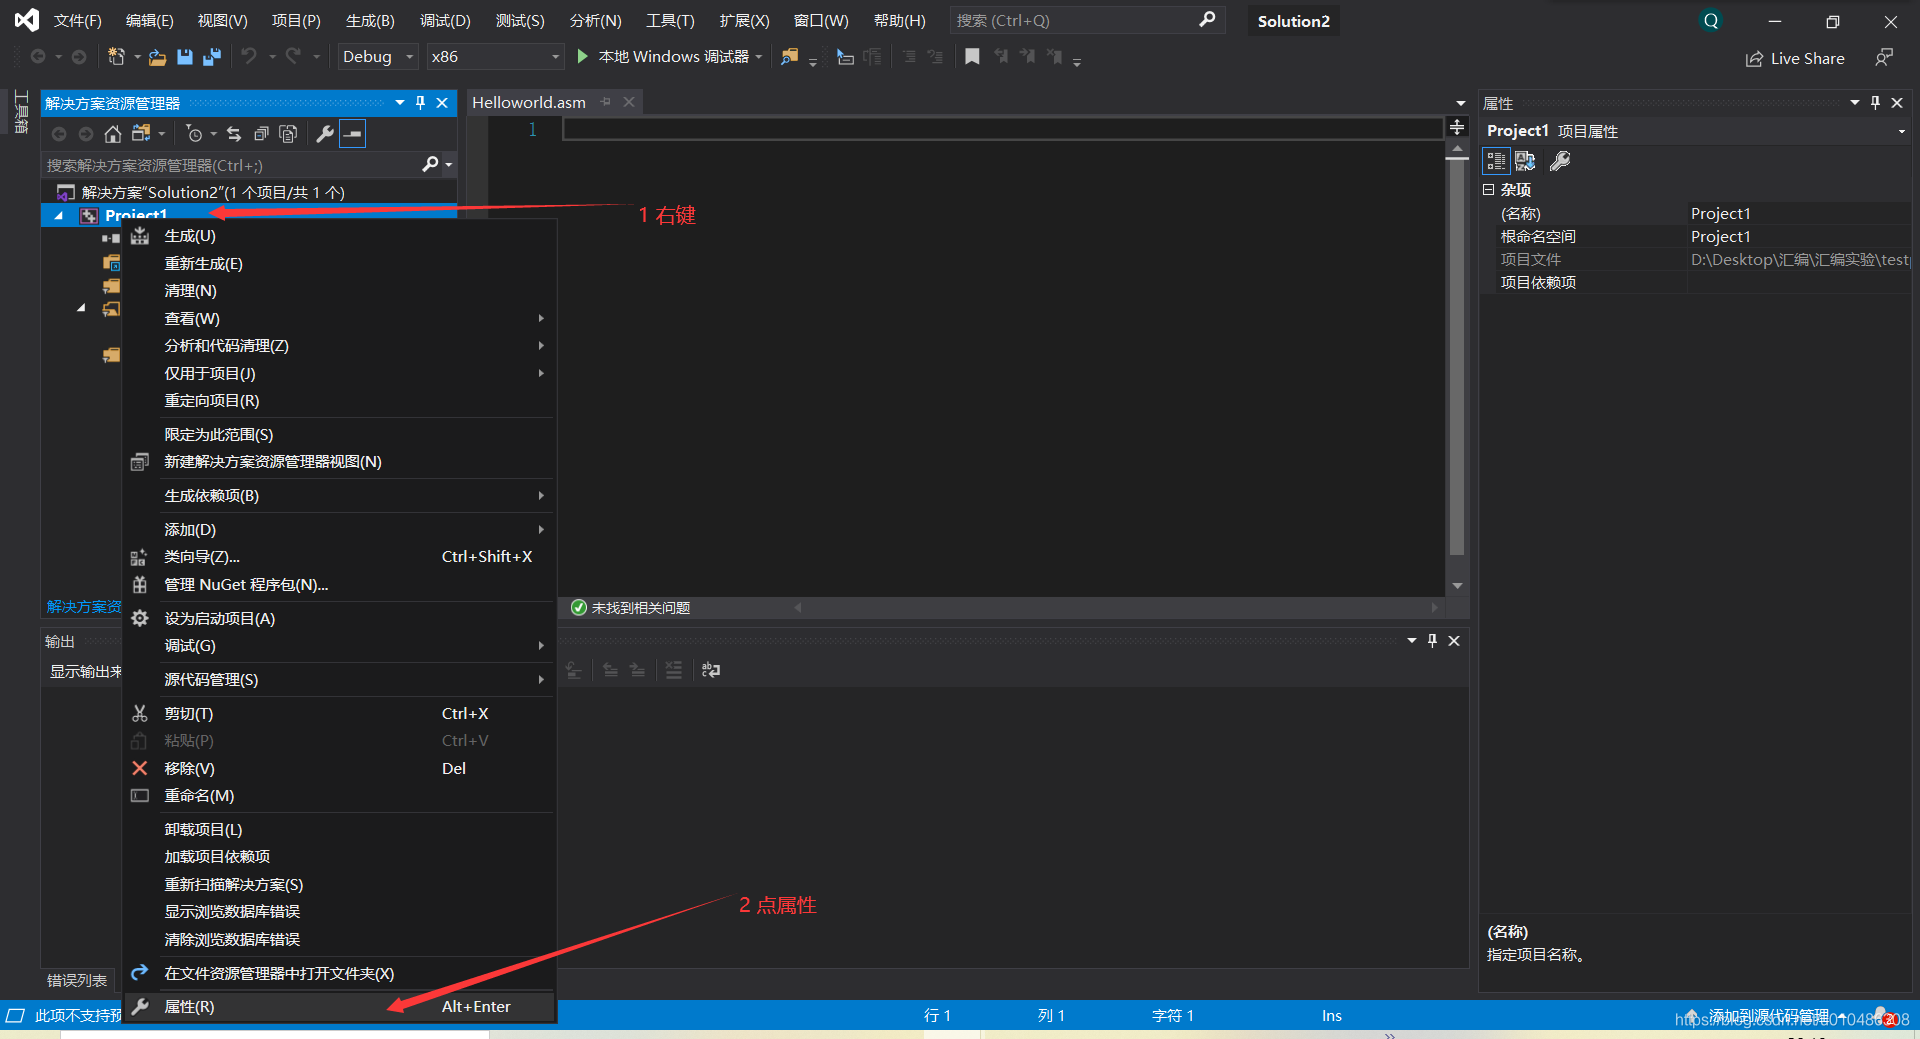Toggle Alphabetical sort in Properties panel

coord(1525,161)
